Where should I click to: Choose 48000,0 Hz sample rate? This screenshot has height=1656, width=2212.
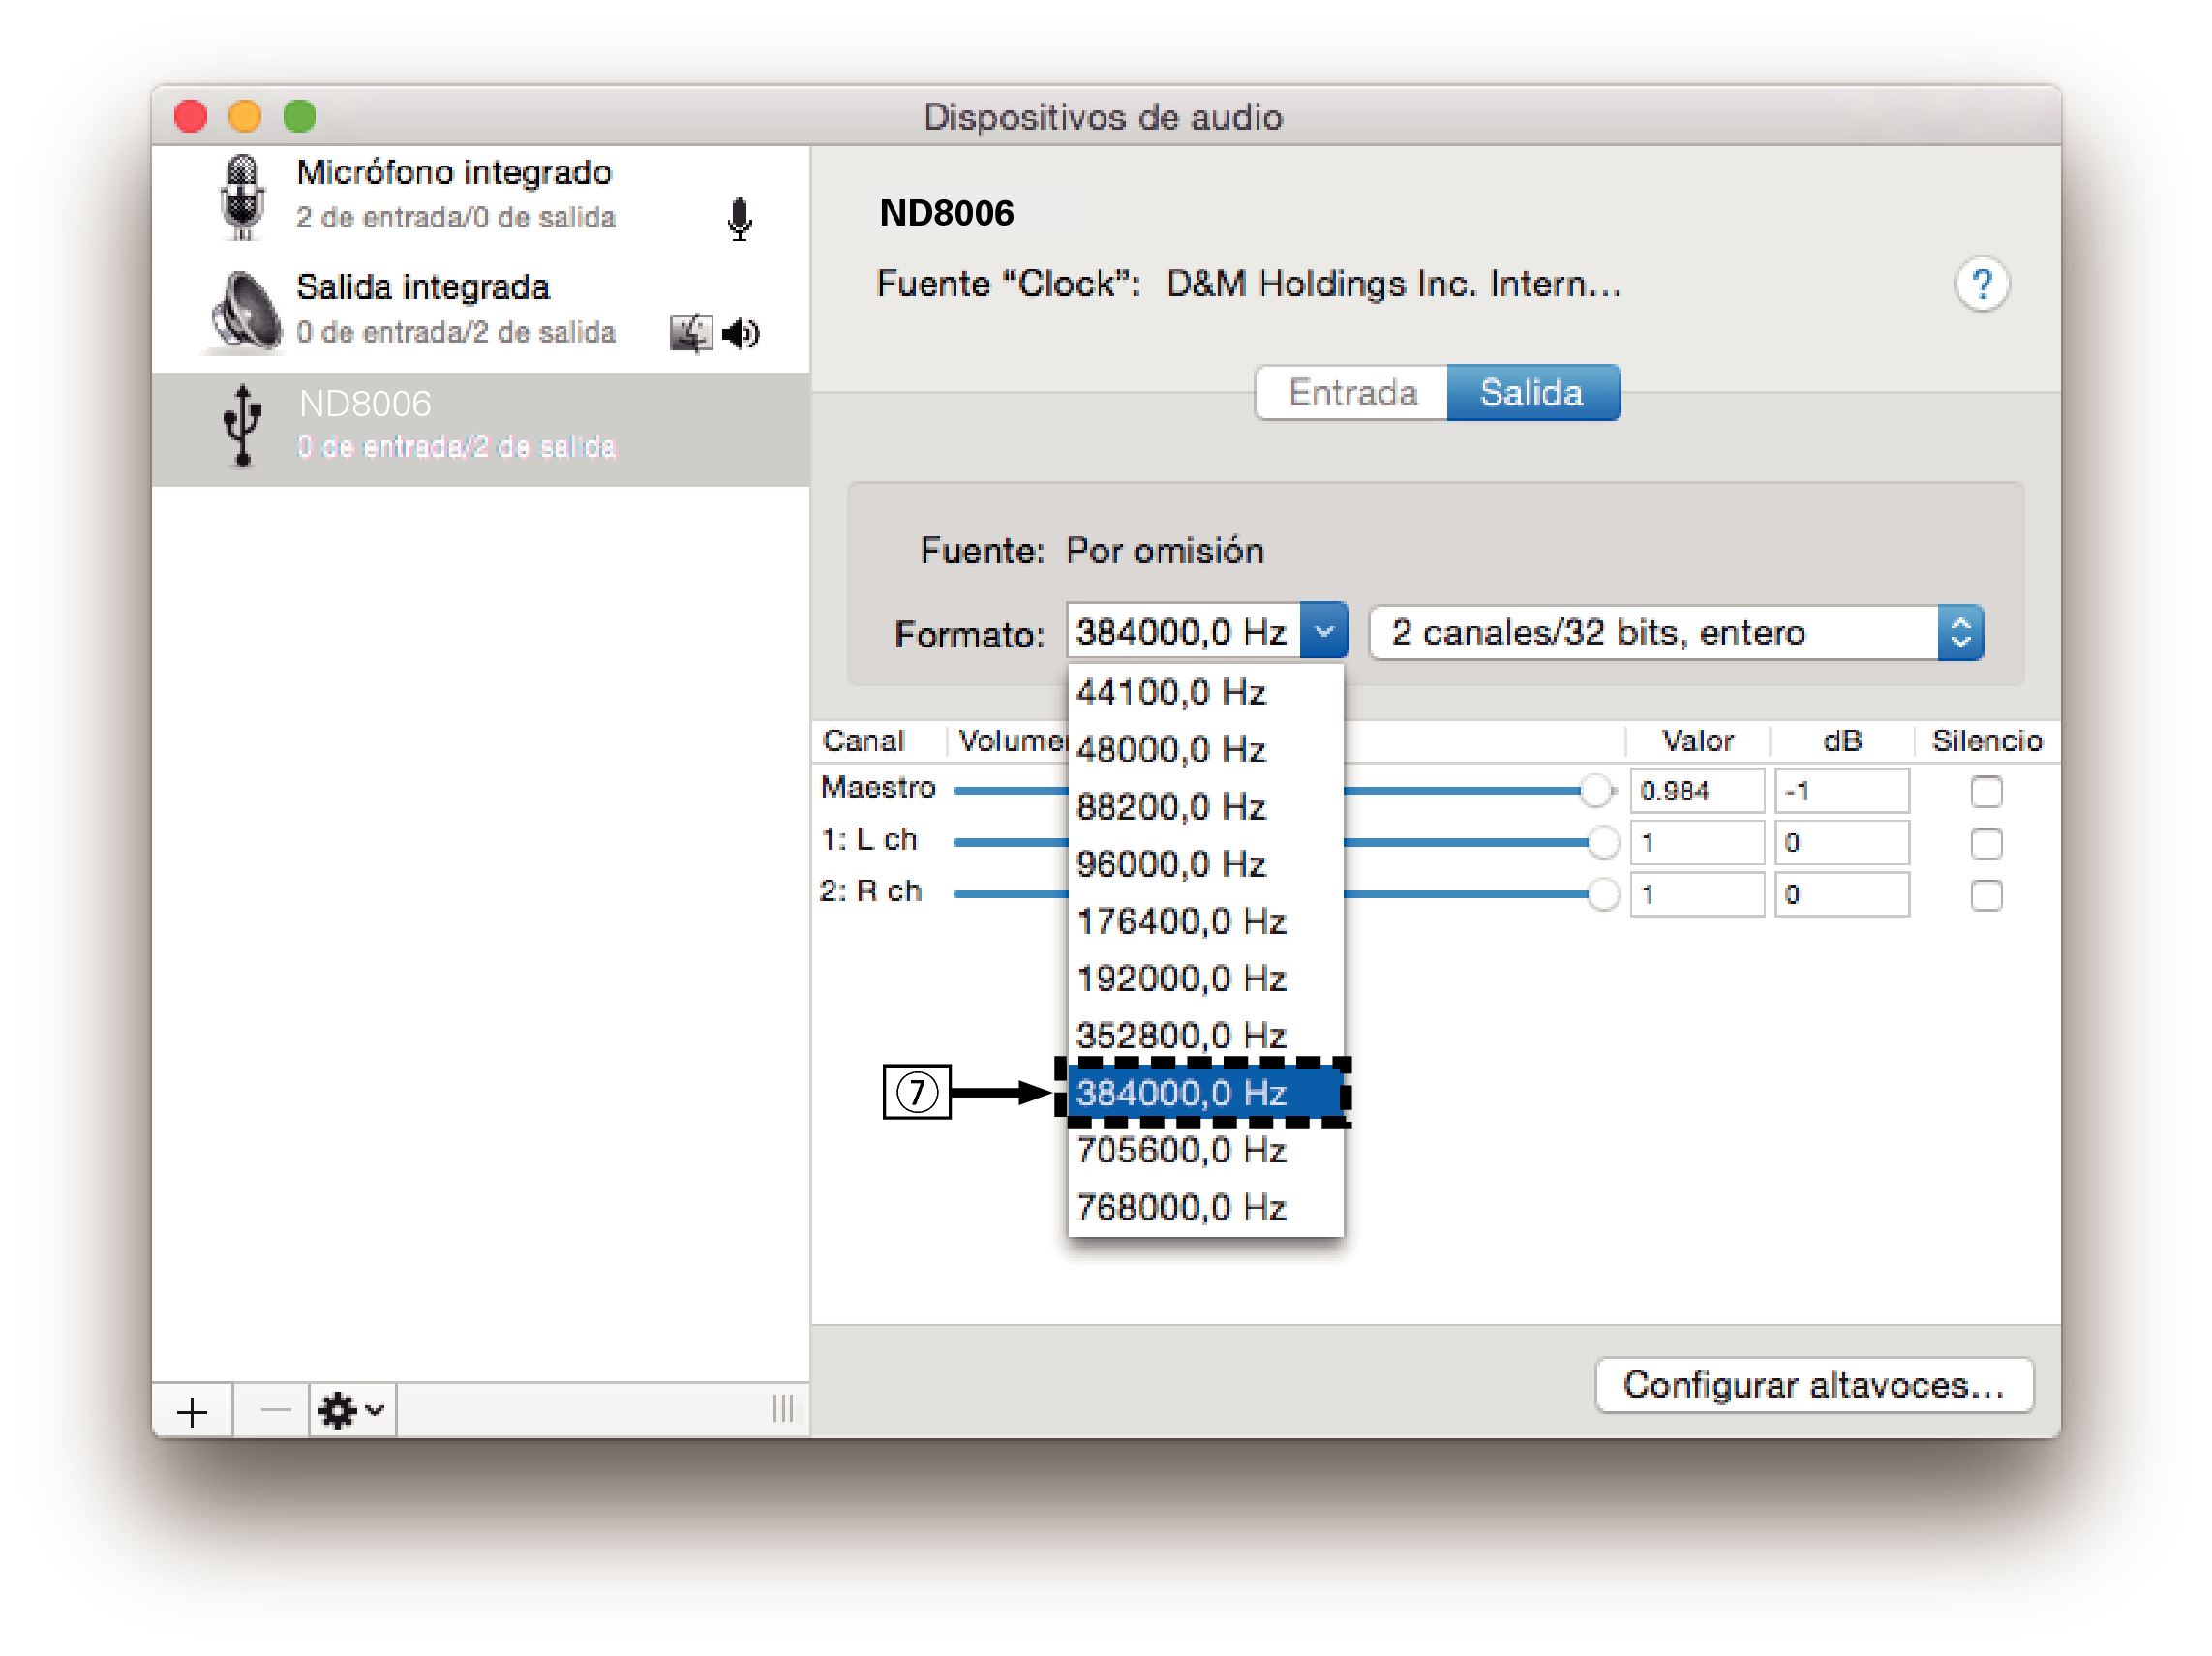1205,749
